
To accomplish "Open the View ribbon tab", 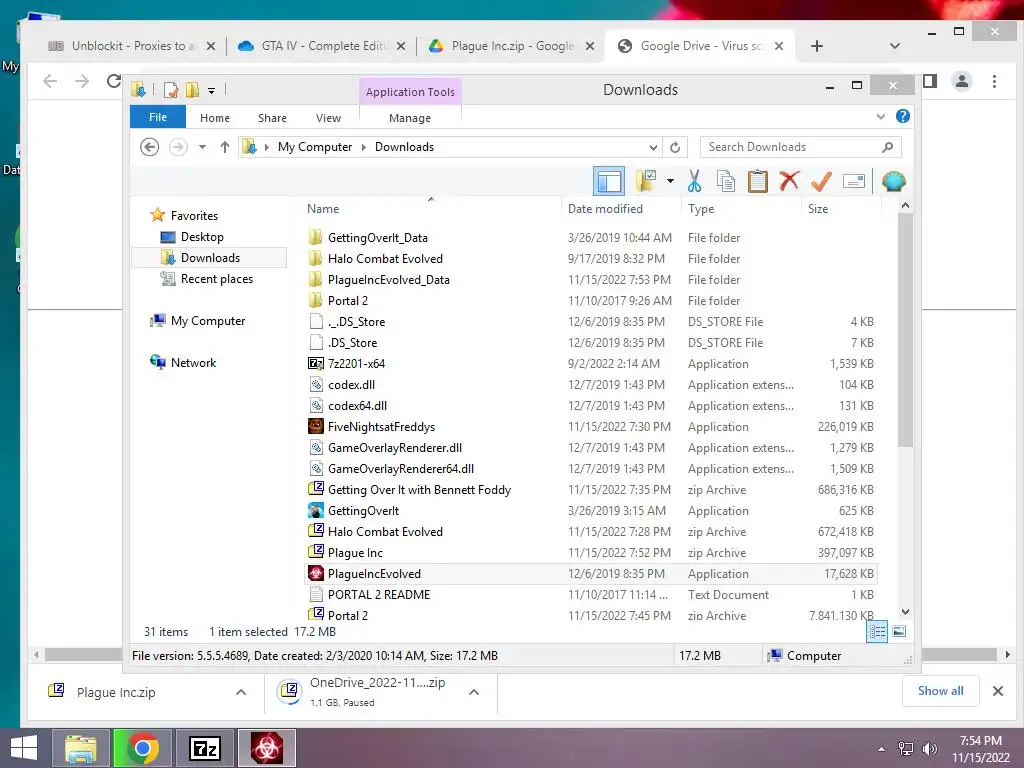I will [x=328, y=118].
